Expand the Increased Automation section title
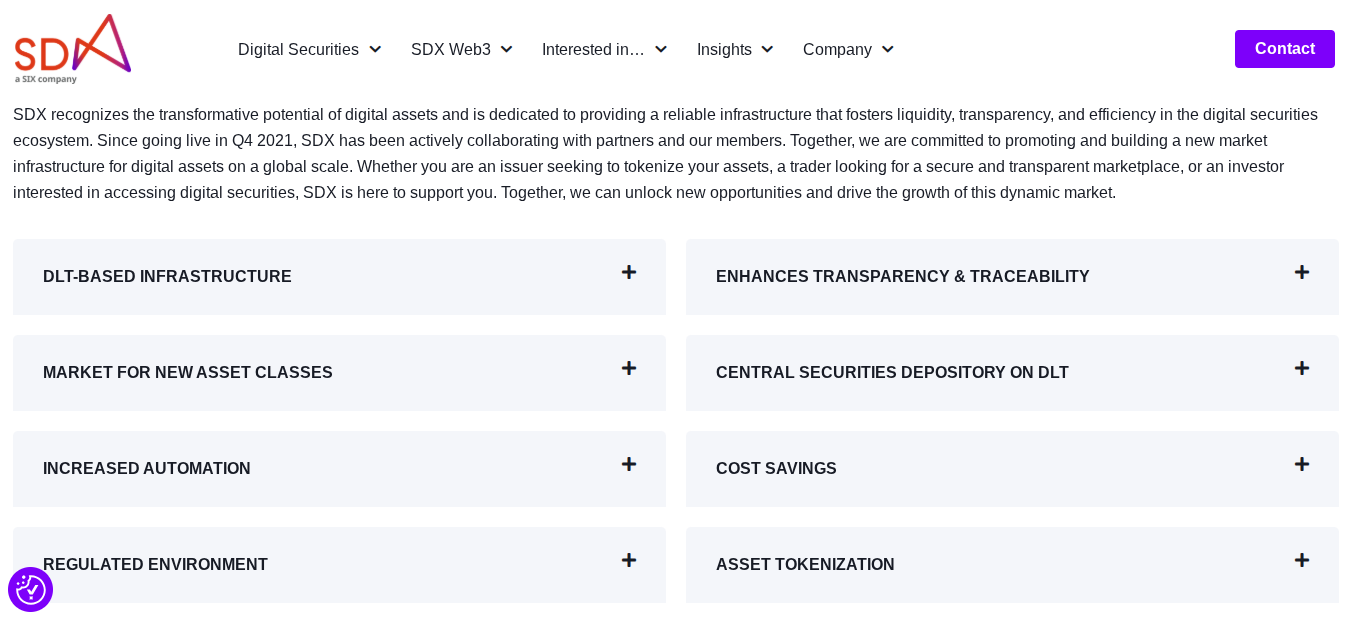Screen dimensions: 1358x624 point(147,469)
